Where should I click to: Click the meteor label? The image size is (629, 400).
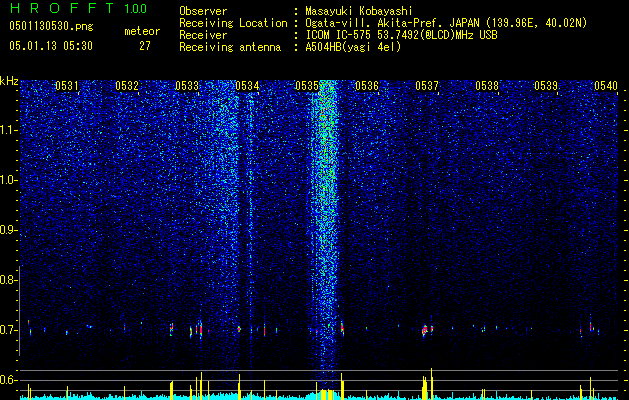click(x=142, y=31)
